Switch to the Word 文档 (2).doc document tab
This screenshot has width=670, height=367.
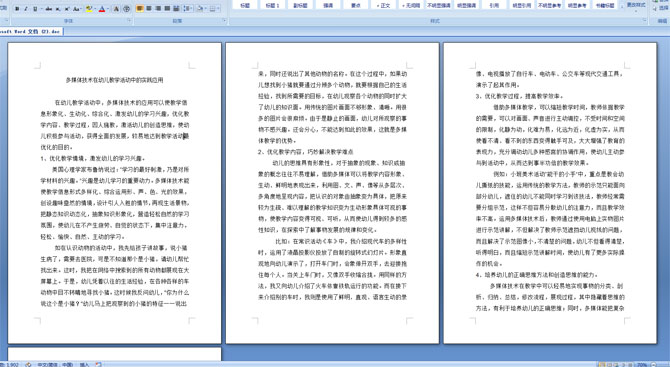coord(31,32)
